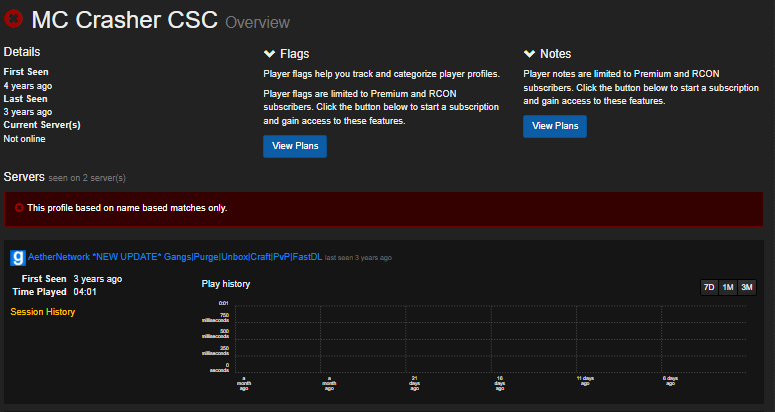Click the Not online current server status
775x412 pixels.
point(25,139)
